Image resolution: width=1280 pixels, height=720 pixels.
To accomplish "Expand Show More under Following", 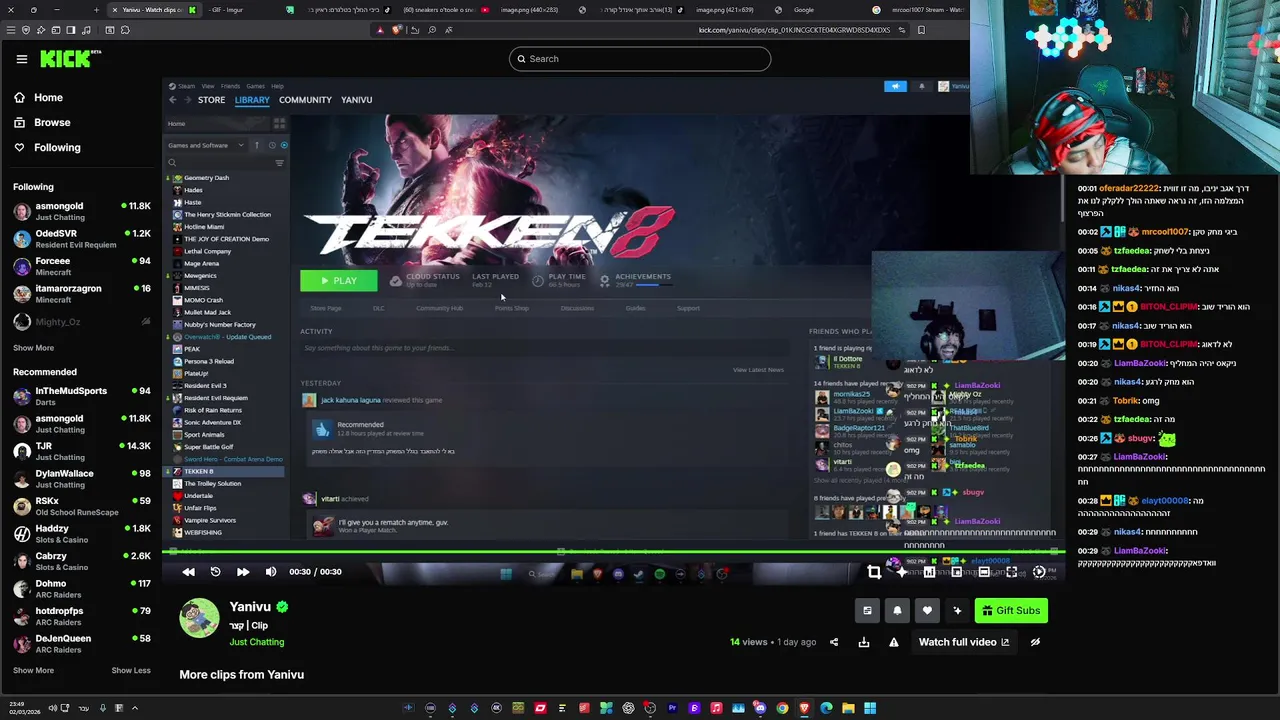I will click(33, 348).
